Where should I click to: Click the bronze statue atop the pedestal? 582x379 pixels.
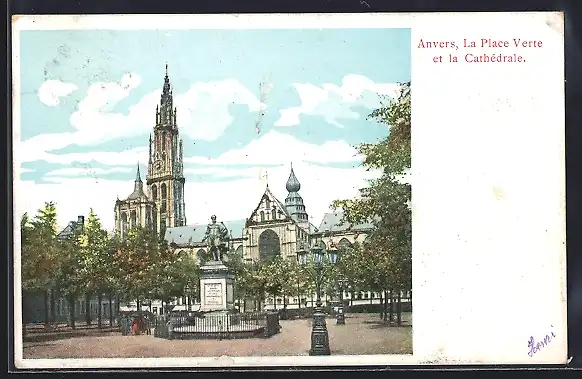(x=216, y=238)
